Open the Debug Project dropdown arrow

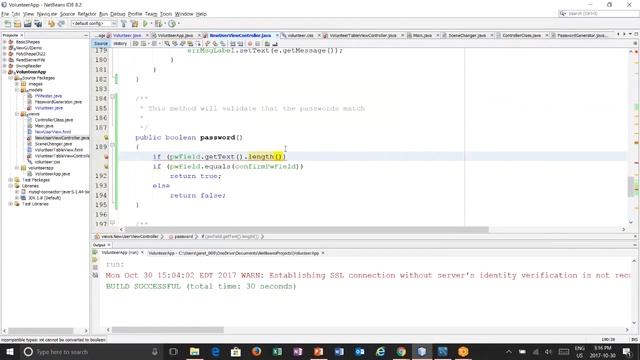point(164,24)
